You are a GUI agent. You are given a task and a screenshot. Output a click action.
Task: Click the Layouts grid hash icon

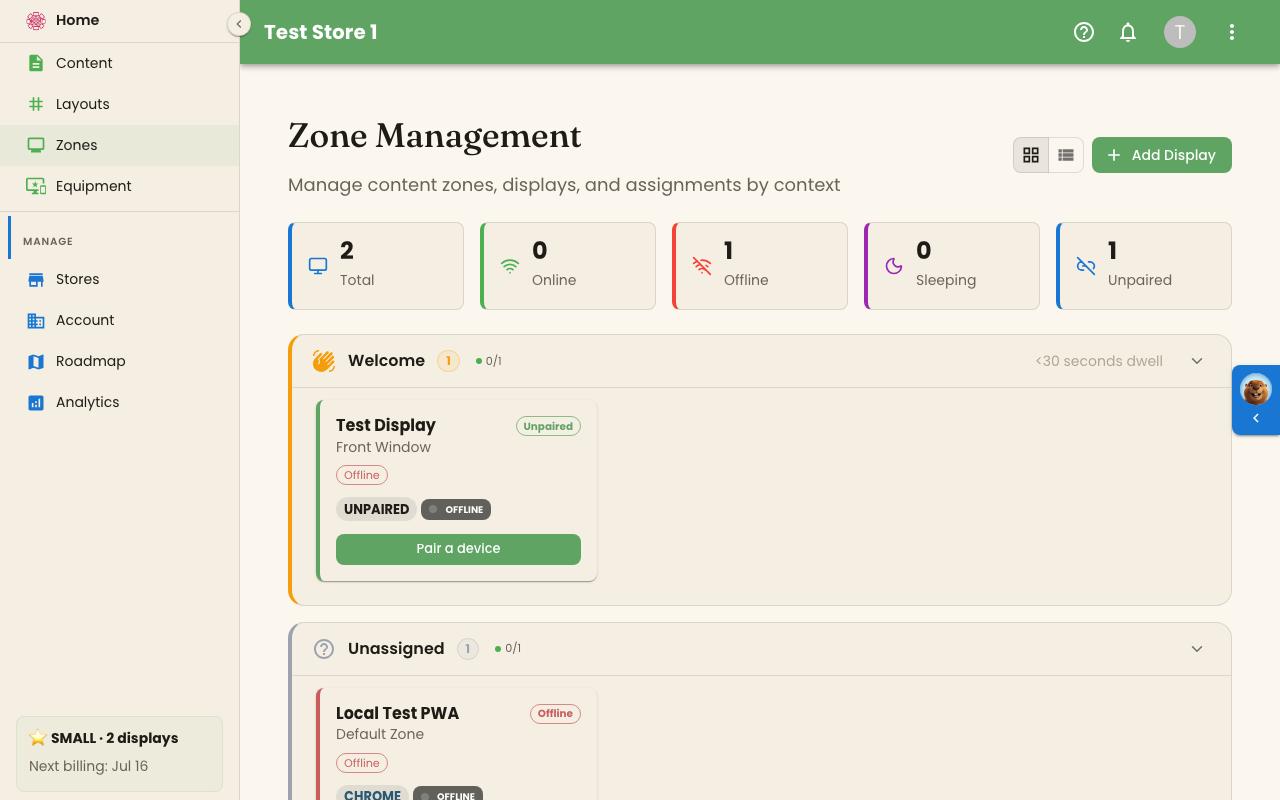(x=36, y=104)
